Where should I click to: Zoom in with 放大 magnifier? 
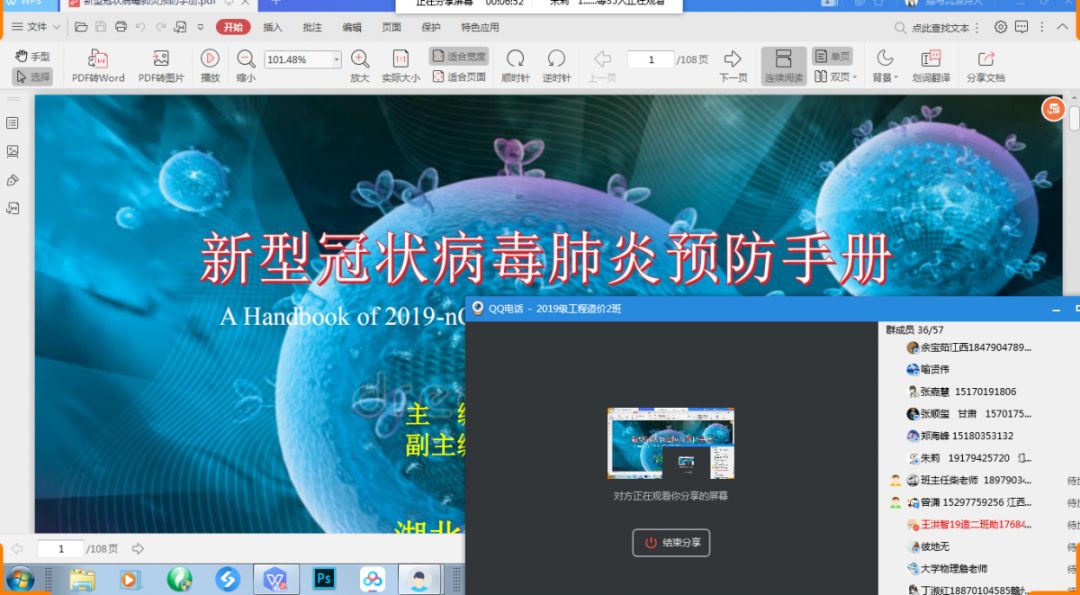coord(360,66)
